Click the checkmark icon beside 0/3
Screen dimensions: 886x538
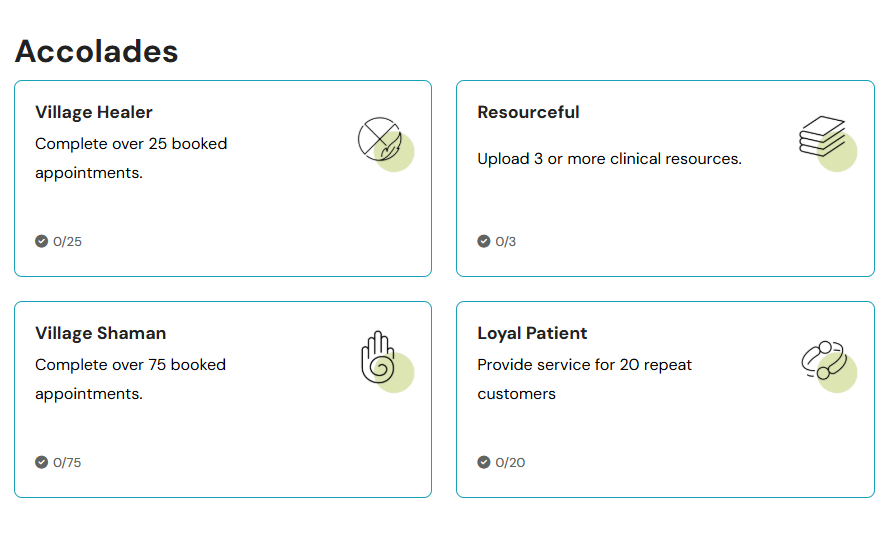click(x=484, y=241)
